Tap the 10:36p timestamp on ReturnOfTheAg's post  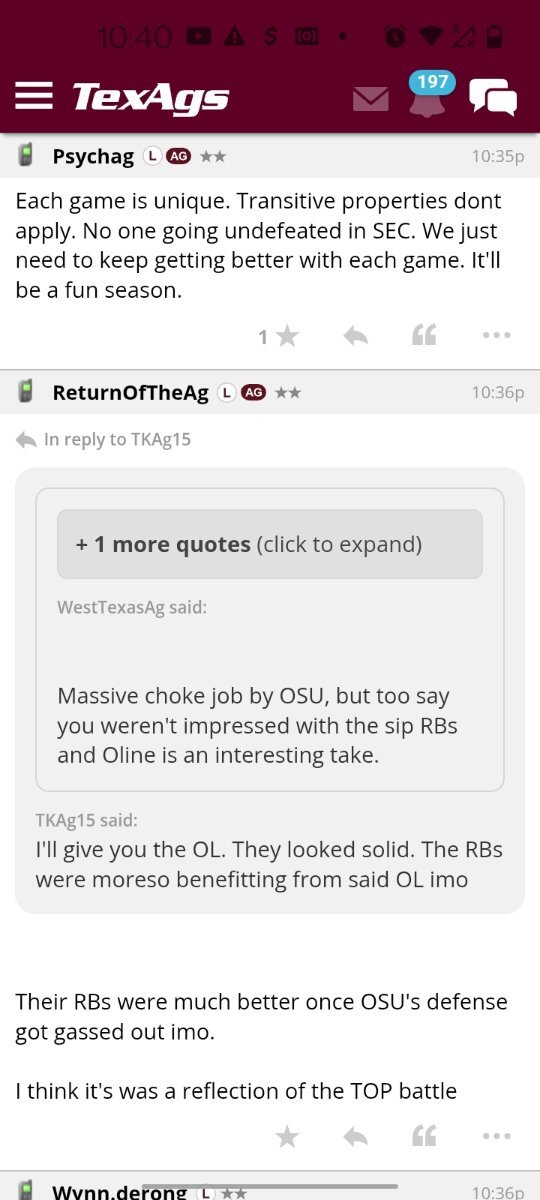pos(498,393)
